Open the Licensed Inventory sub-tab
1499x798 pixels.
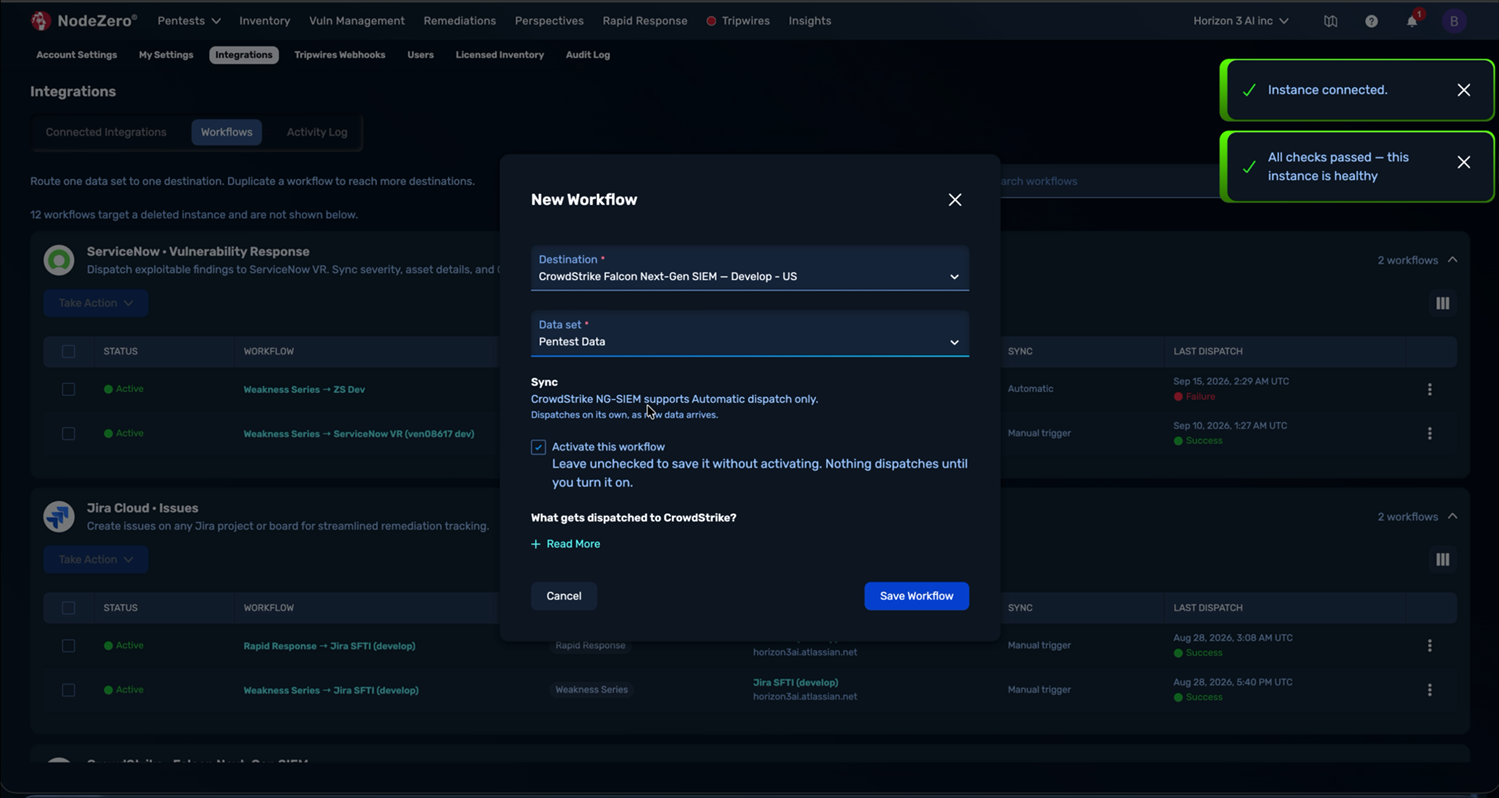click(500, 55)
